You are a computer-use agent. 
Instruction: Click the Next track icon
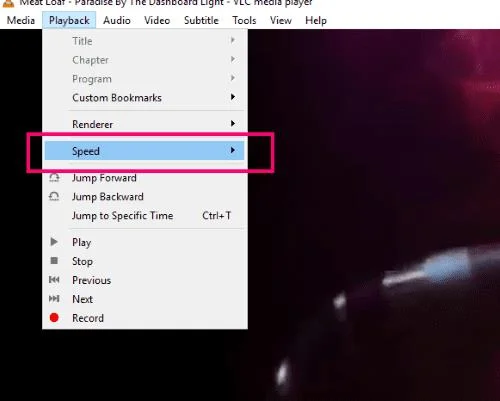[x=54, y=298]
